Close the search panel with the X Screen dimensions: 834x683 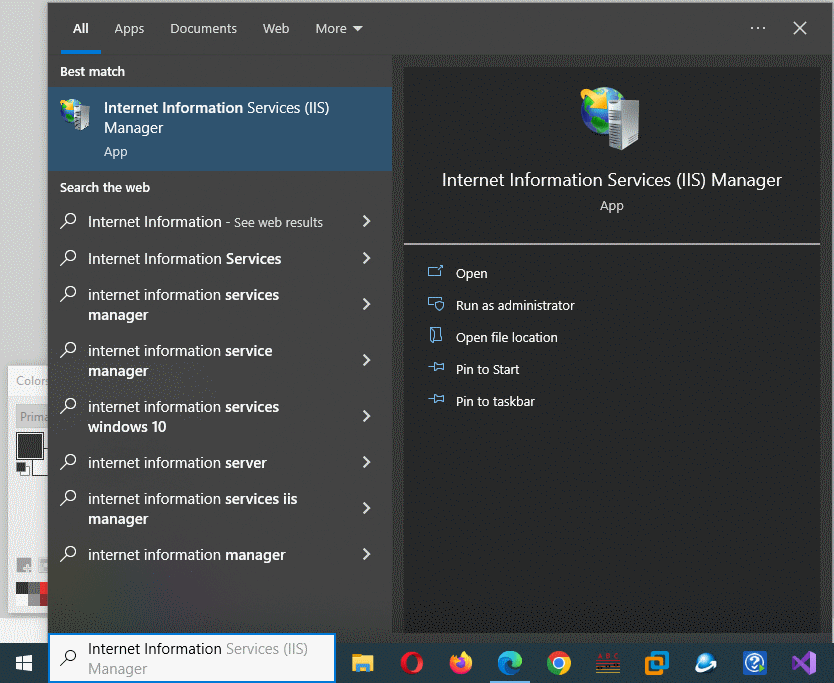pyautogui.click(x=800, y=28)
